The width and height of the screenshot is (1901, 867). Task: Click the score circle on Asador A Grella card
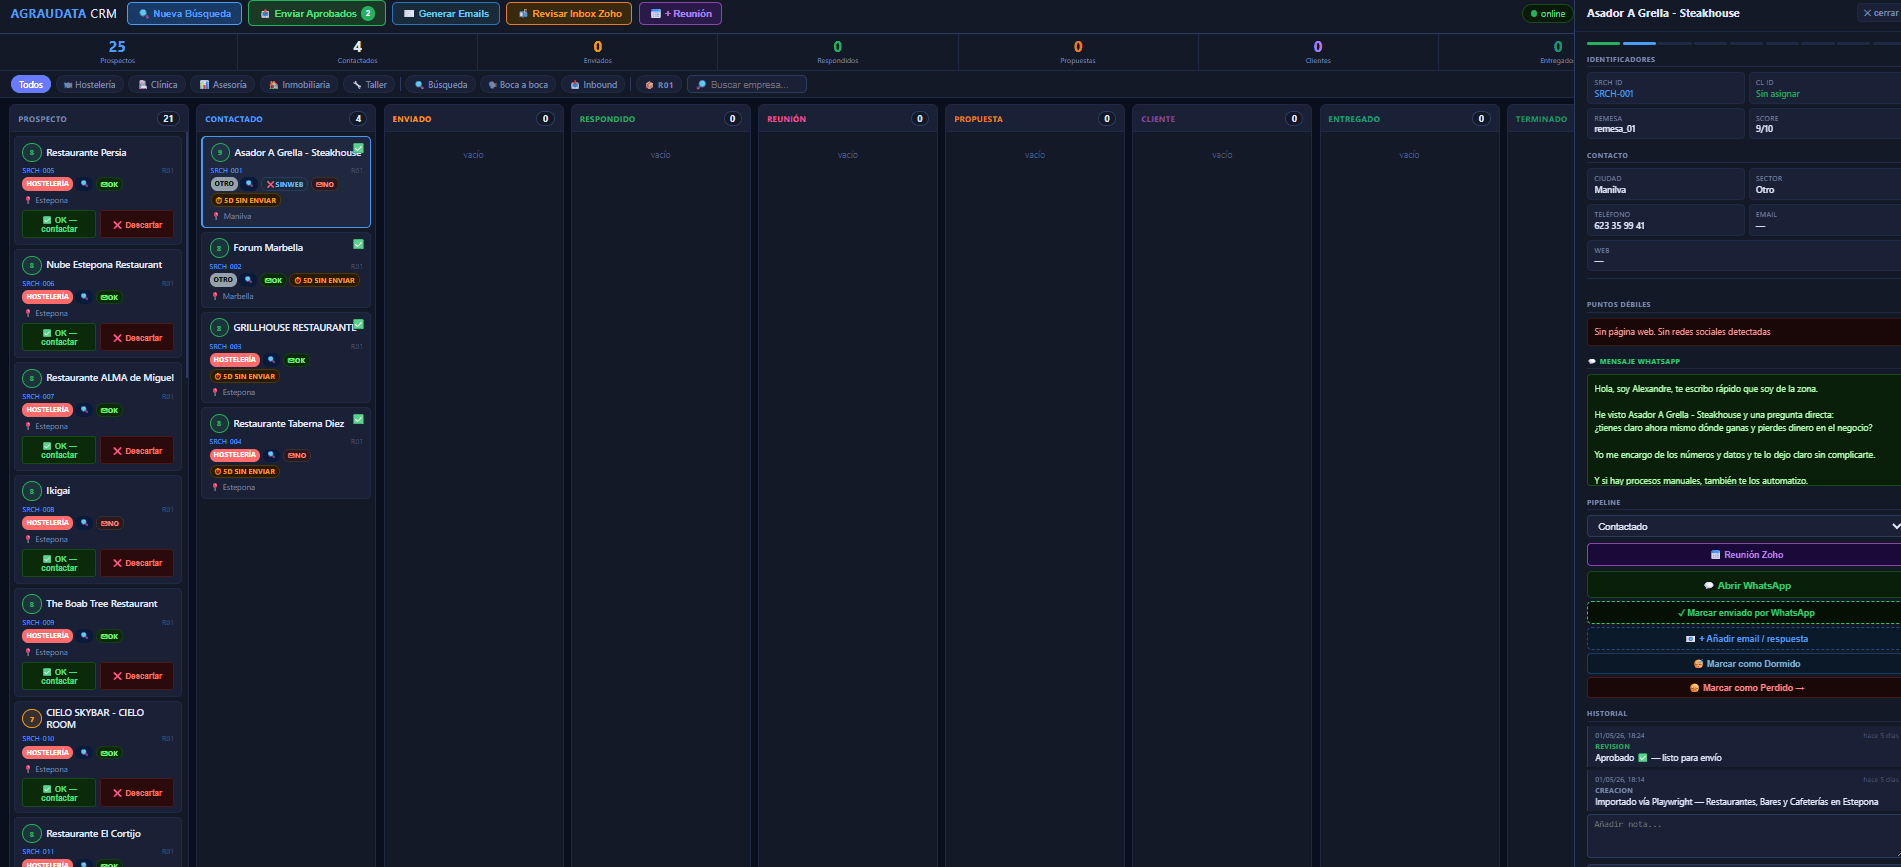coord(220,153)
